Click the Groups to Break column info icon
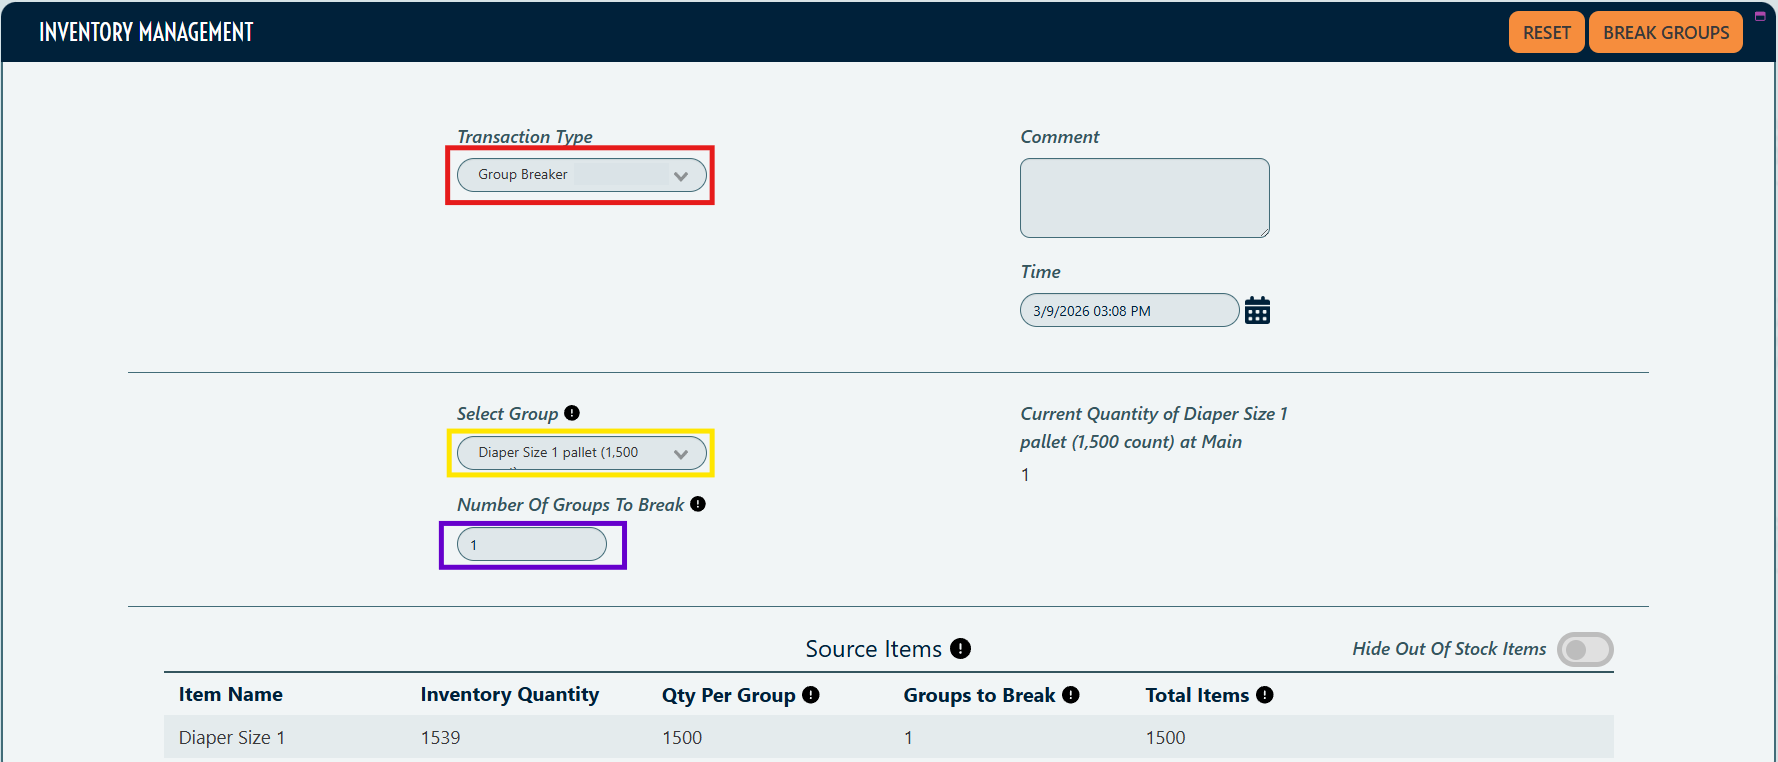The image size is (1778, 762). 1071,695
